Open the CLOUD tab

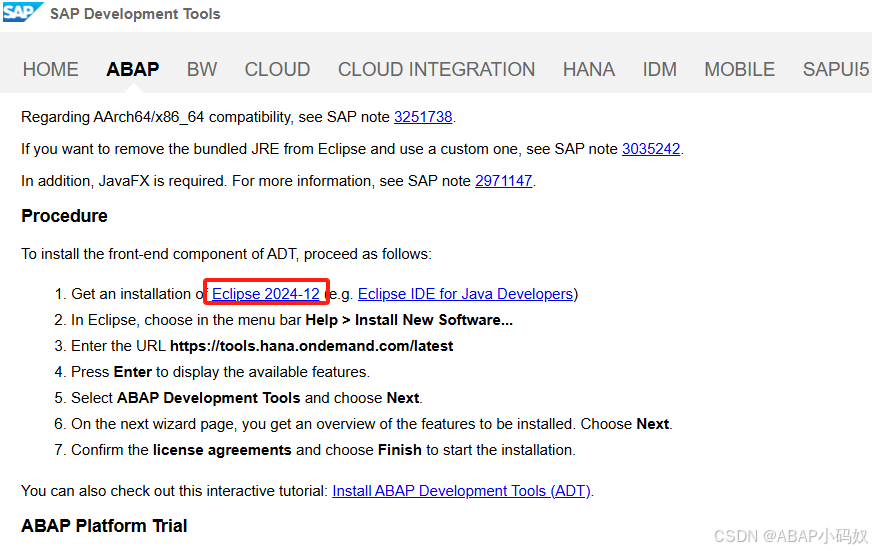(x=278, y=70)
